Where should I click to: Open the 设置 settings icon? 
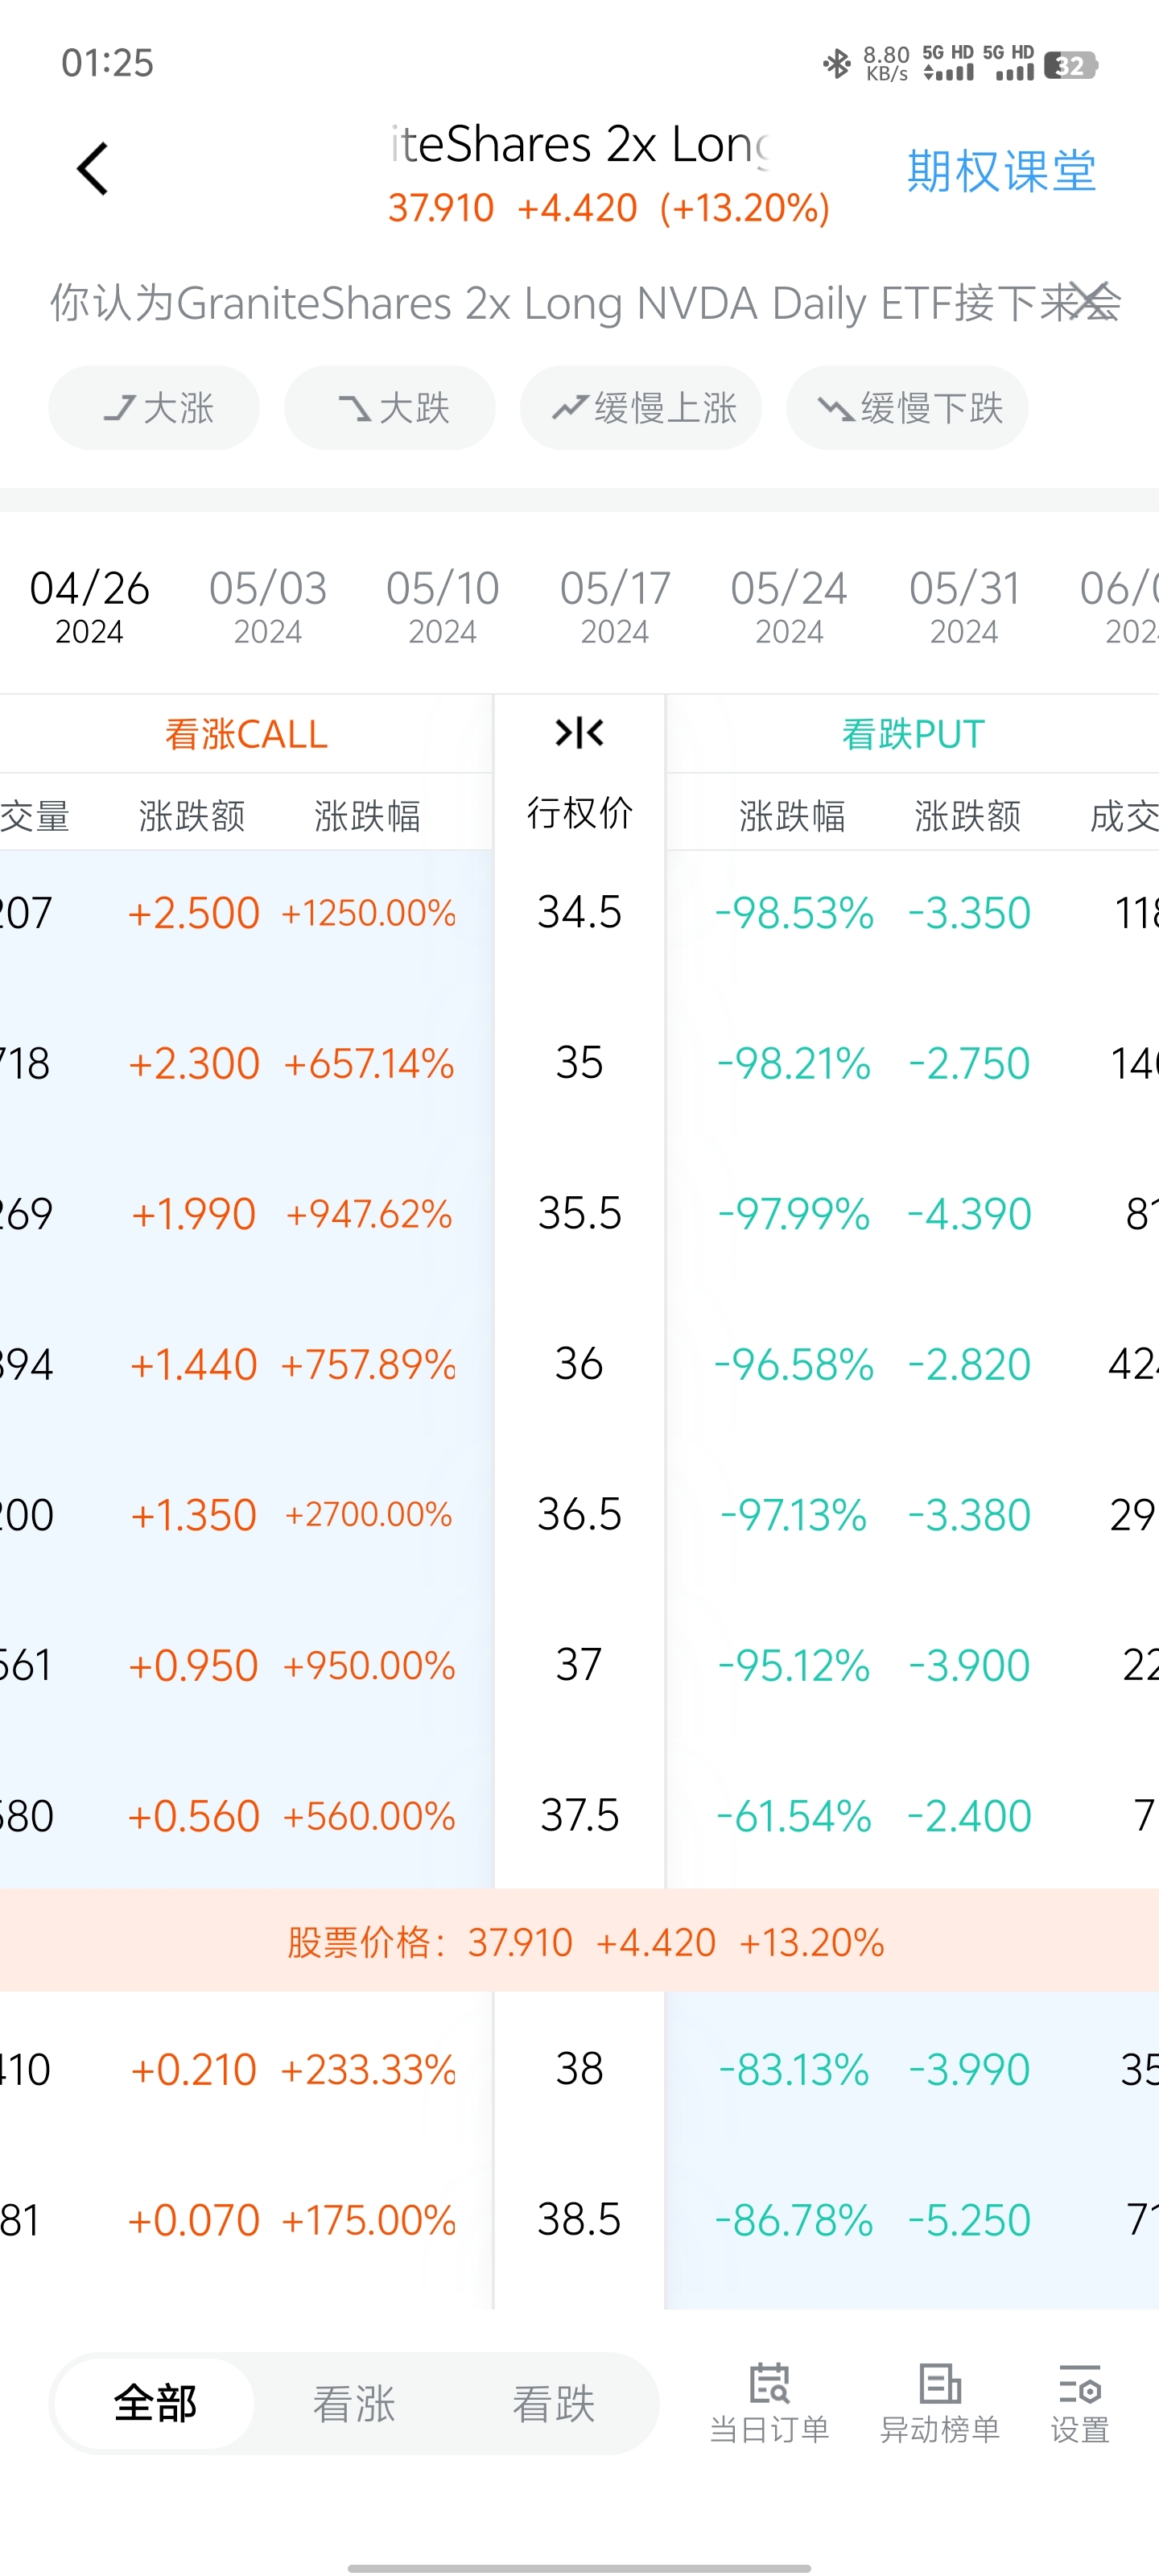pos(1080,2403)
